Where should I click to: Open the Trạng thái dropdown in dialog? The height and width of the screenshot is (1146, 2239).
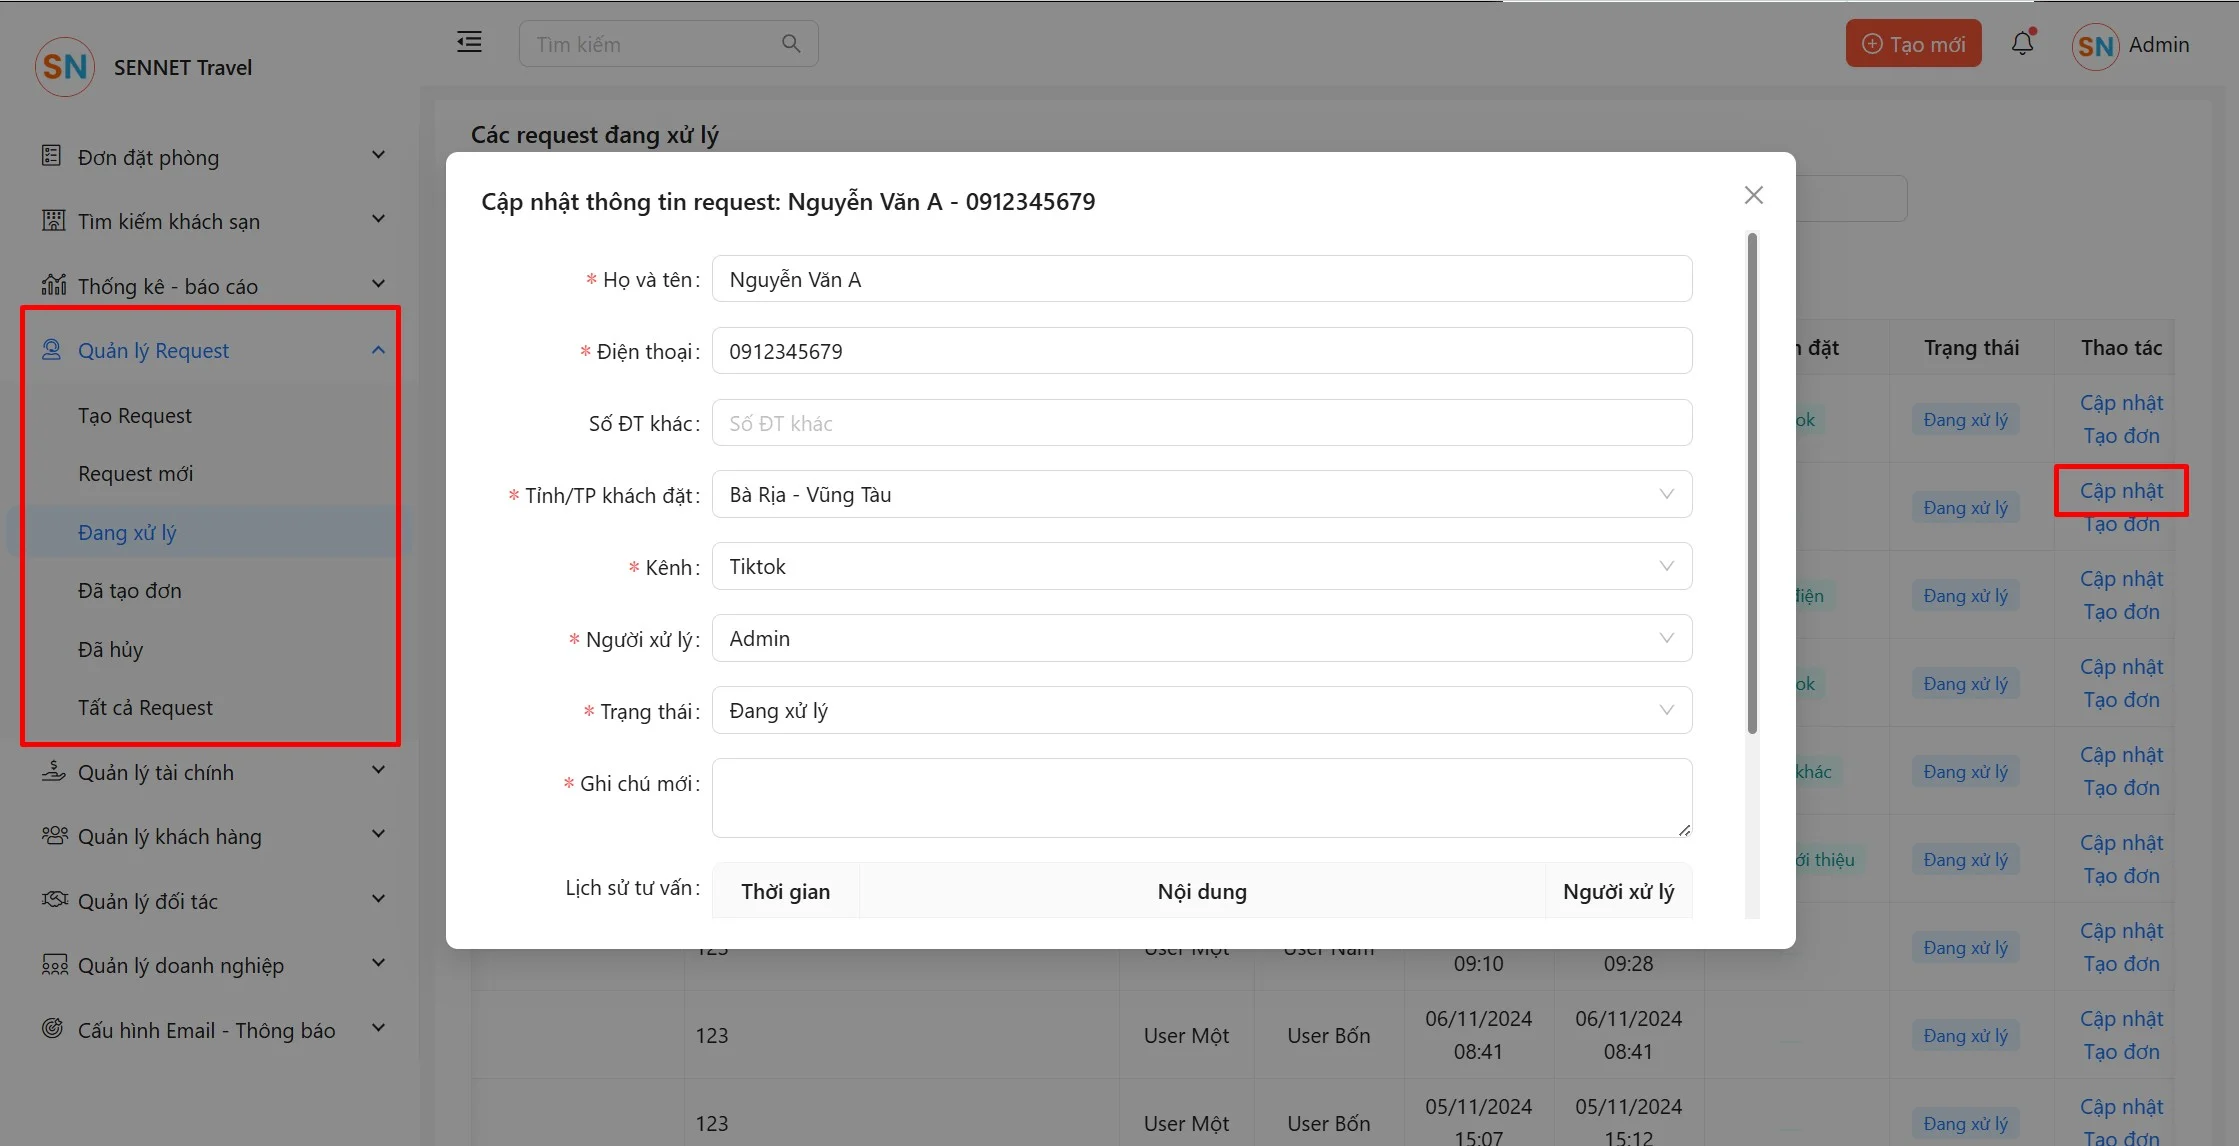click(1201, 710)
